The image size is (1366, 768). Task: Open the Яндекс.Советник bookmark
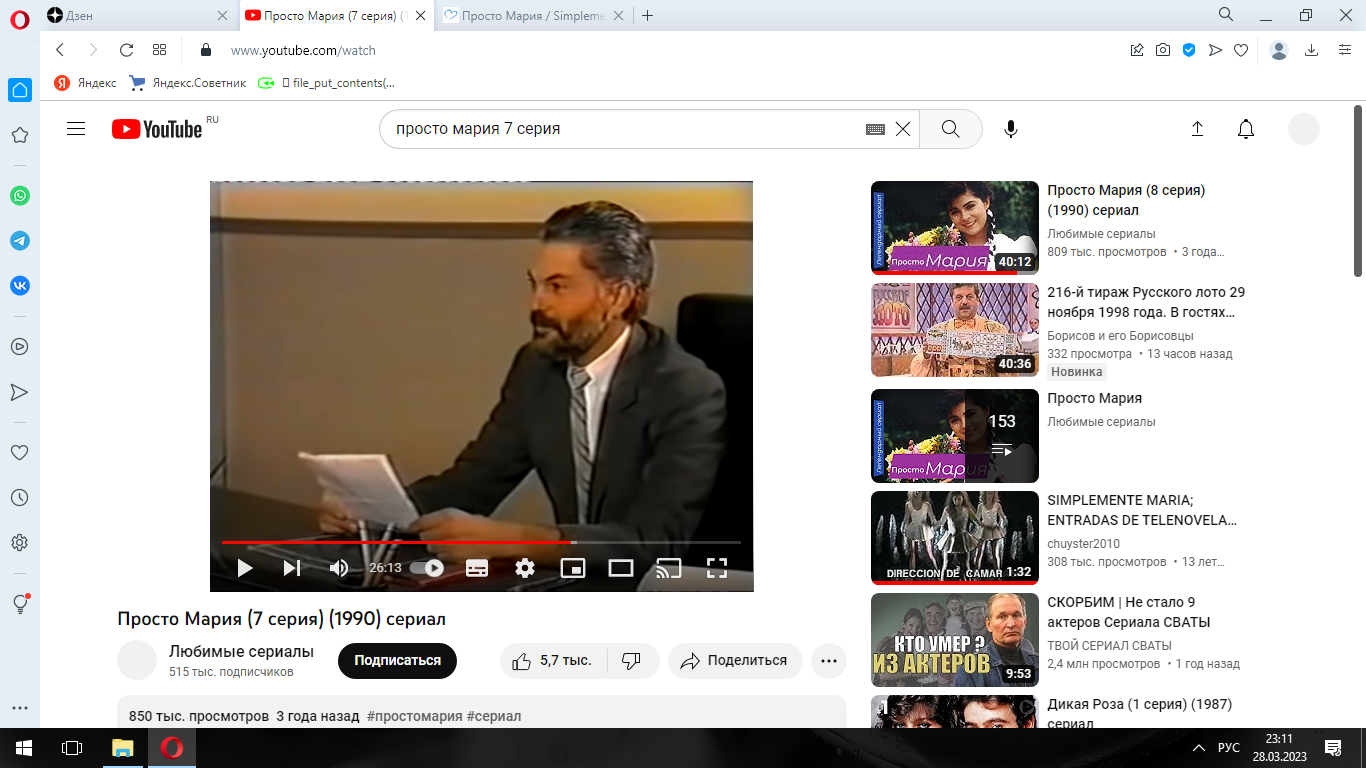pos(188,83)
